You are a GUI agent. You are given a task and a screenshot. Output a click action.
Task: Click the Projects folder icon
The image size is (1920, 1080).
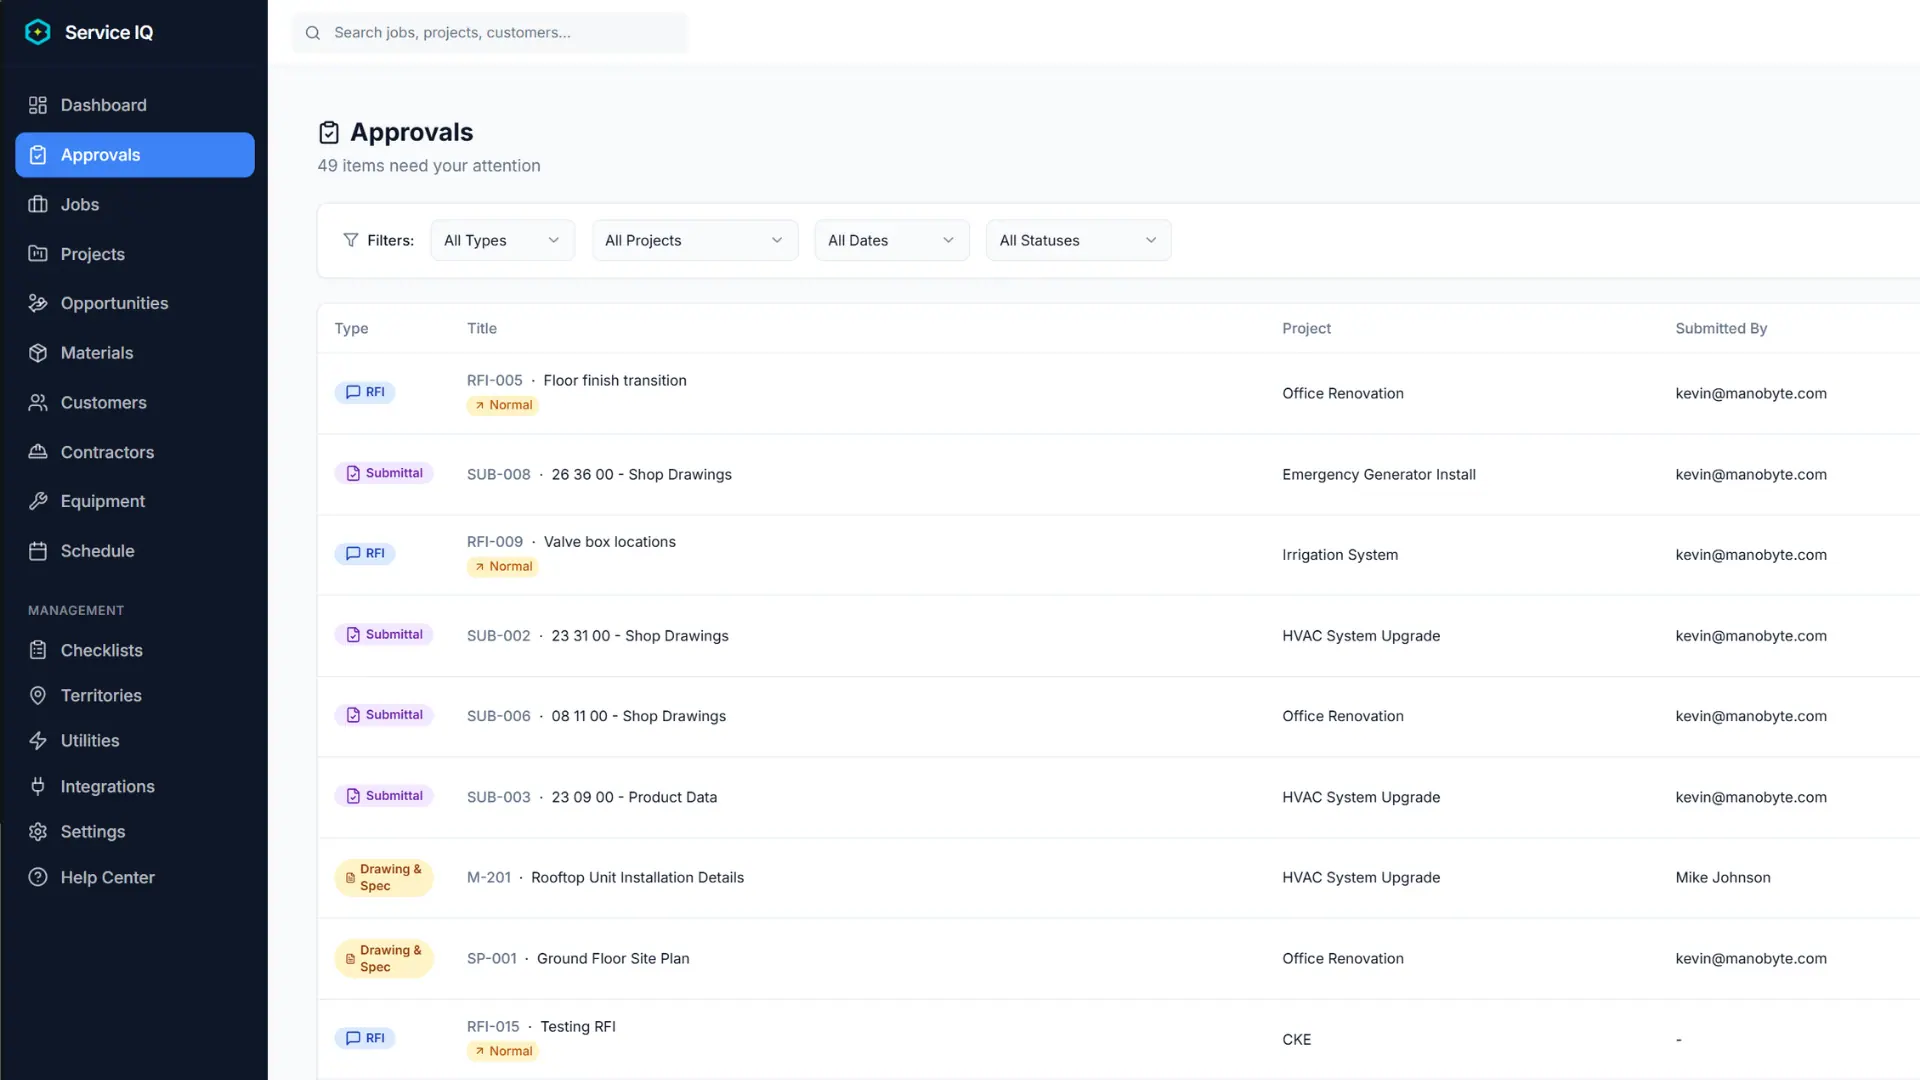(x=38, y=254)
